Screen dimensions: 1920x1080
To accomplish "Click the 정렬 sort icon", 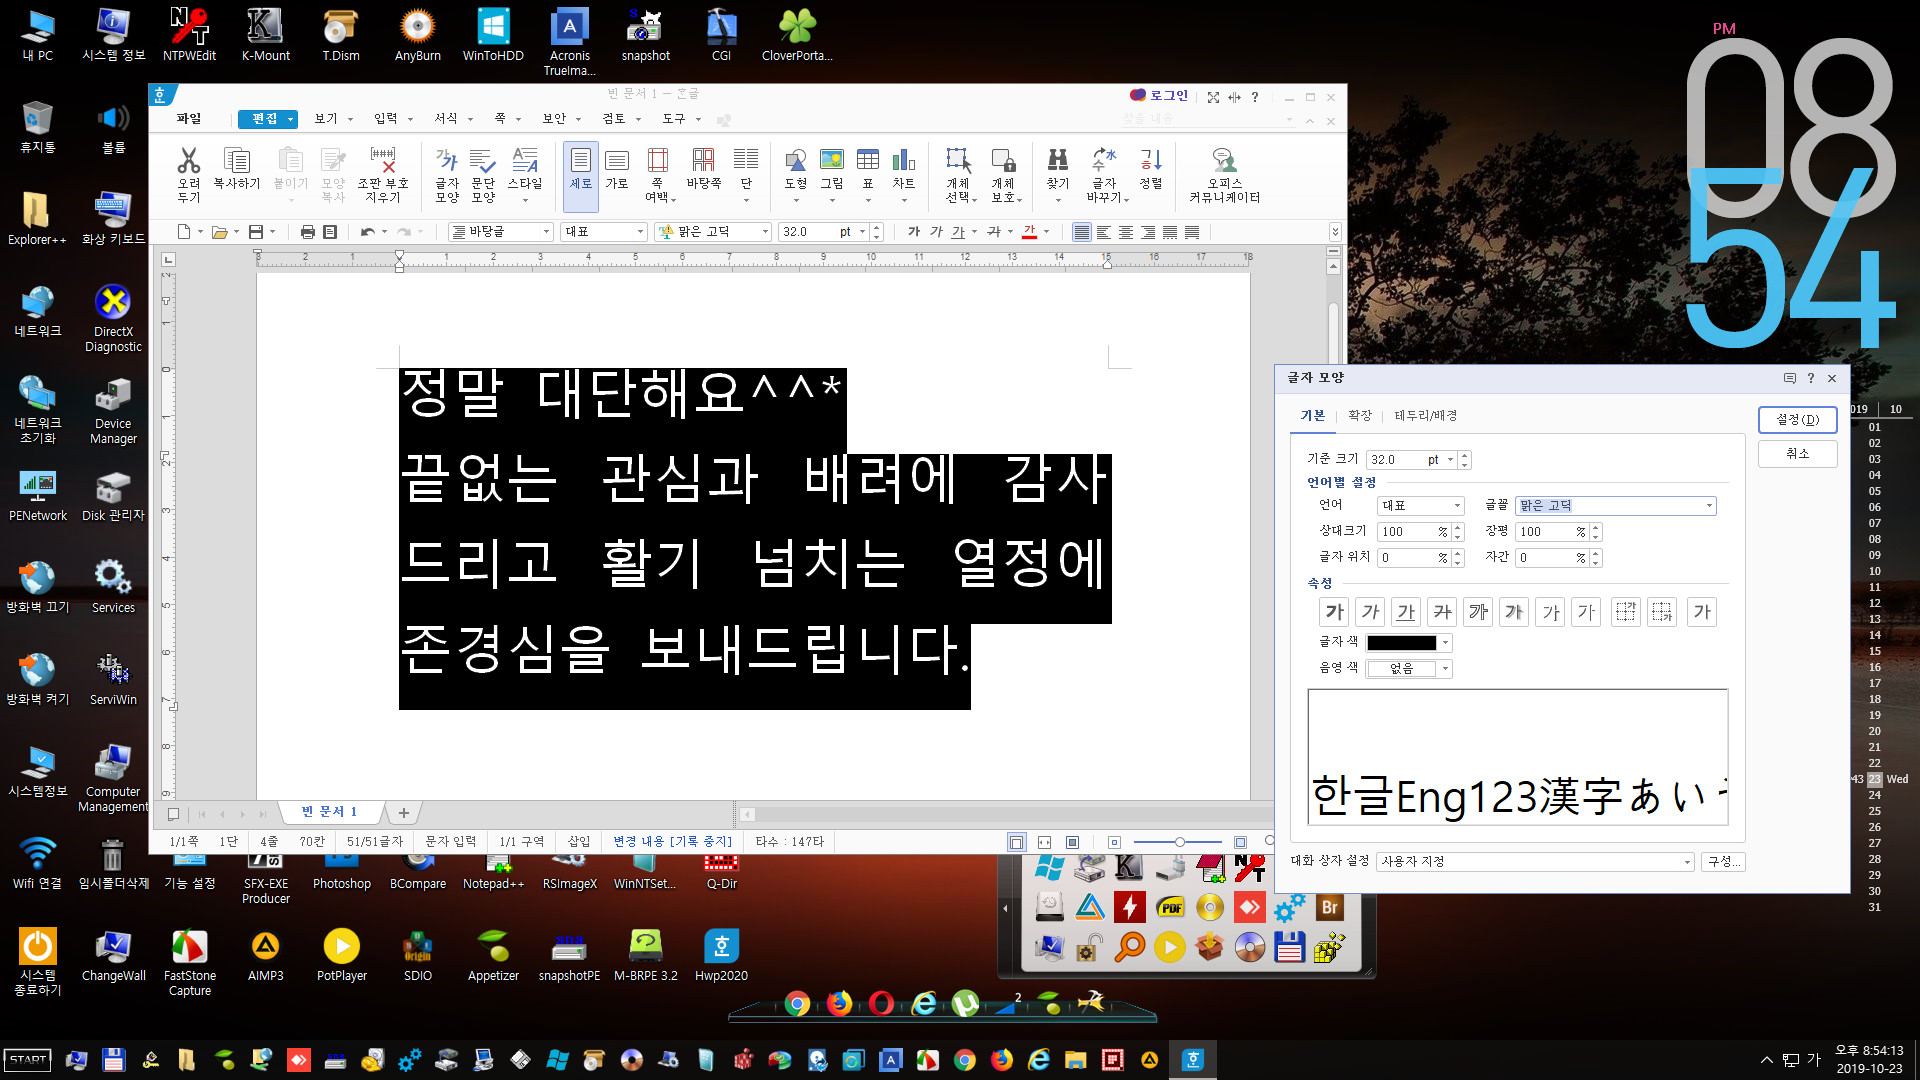I will coord(1151,168).
